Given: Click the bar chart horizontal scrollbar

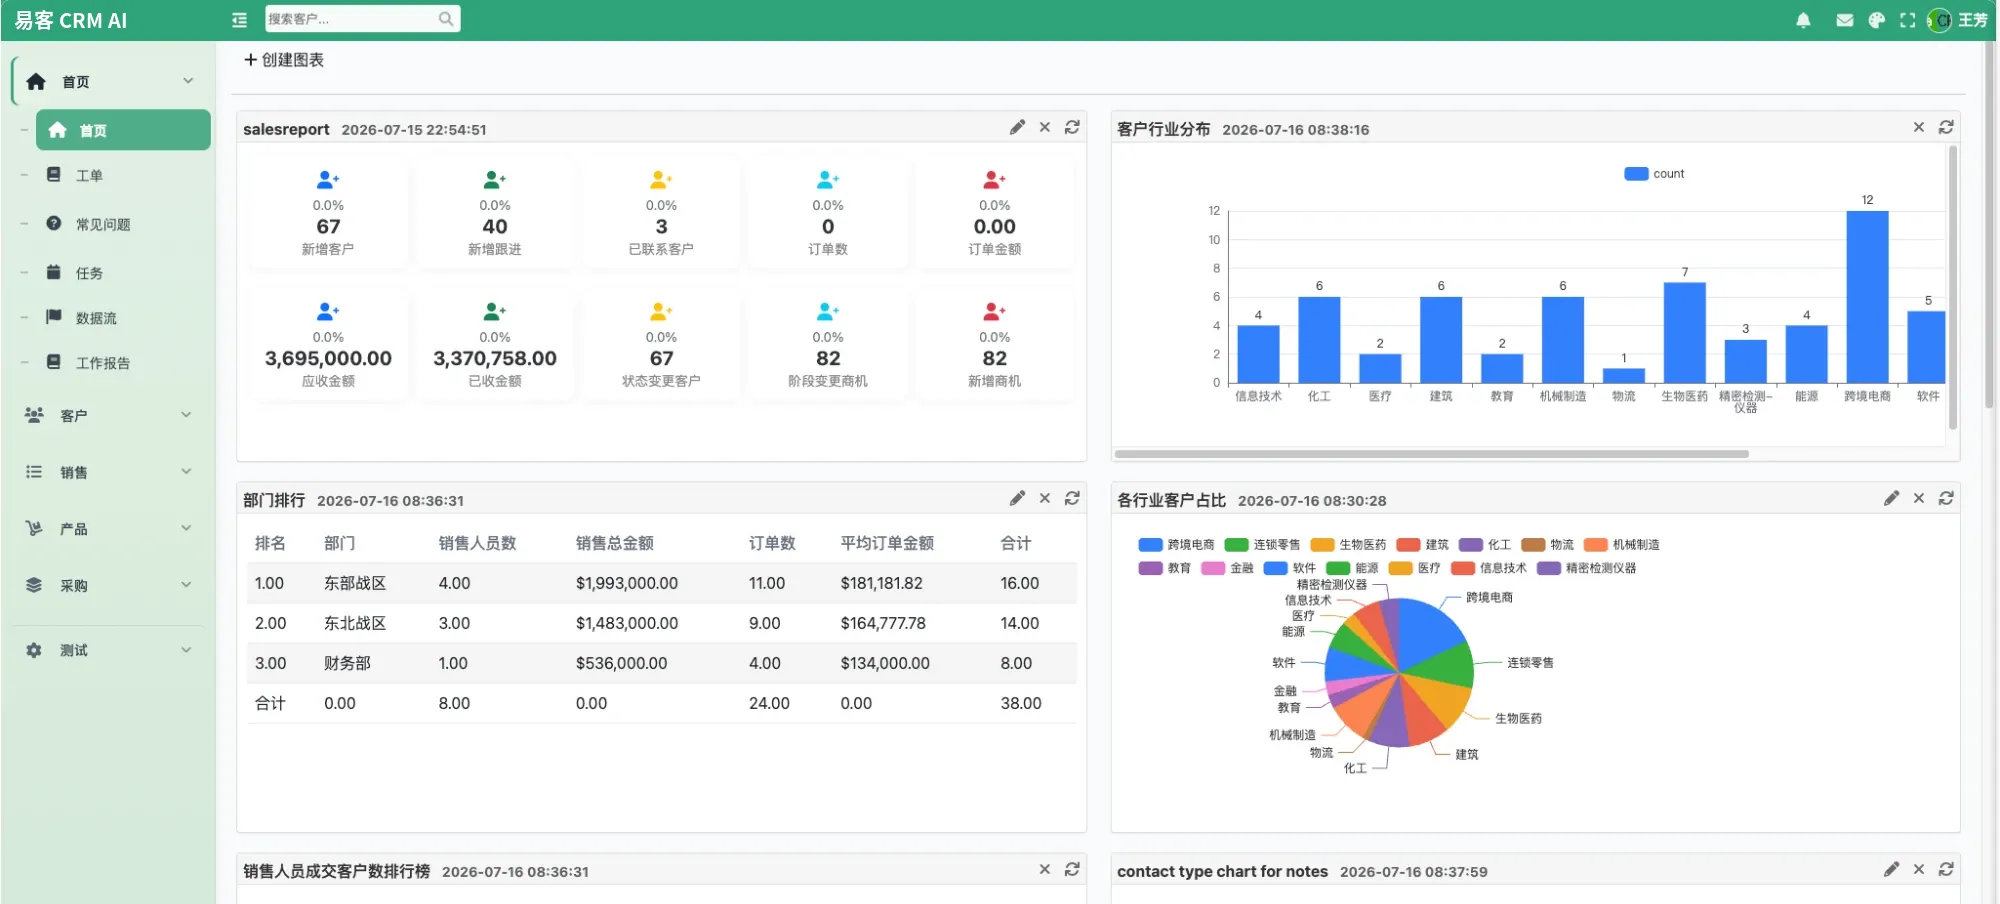Looking at the screenshot, I should click(x=1431, y=454).
